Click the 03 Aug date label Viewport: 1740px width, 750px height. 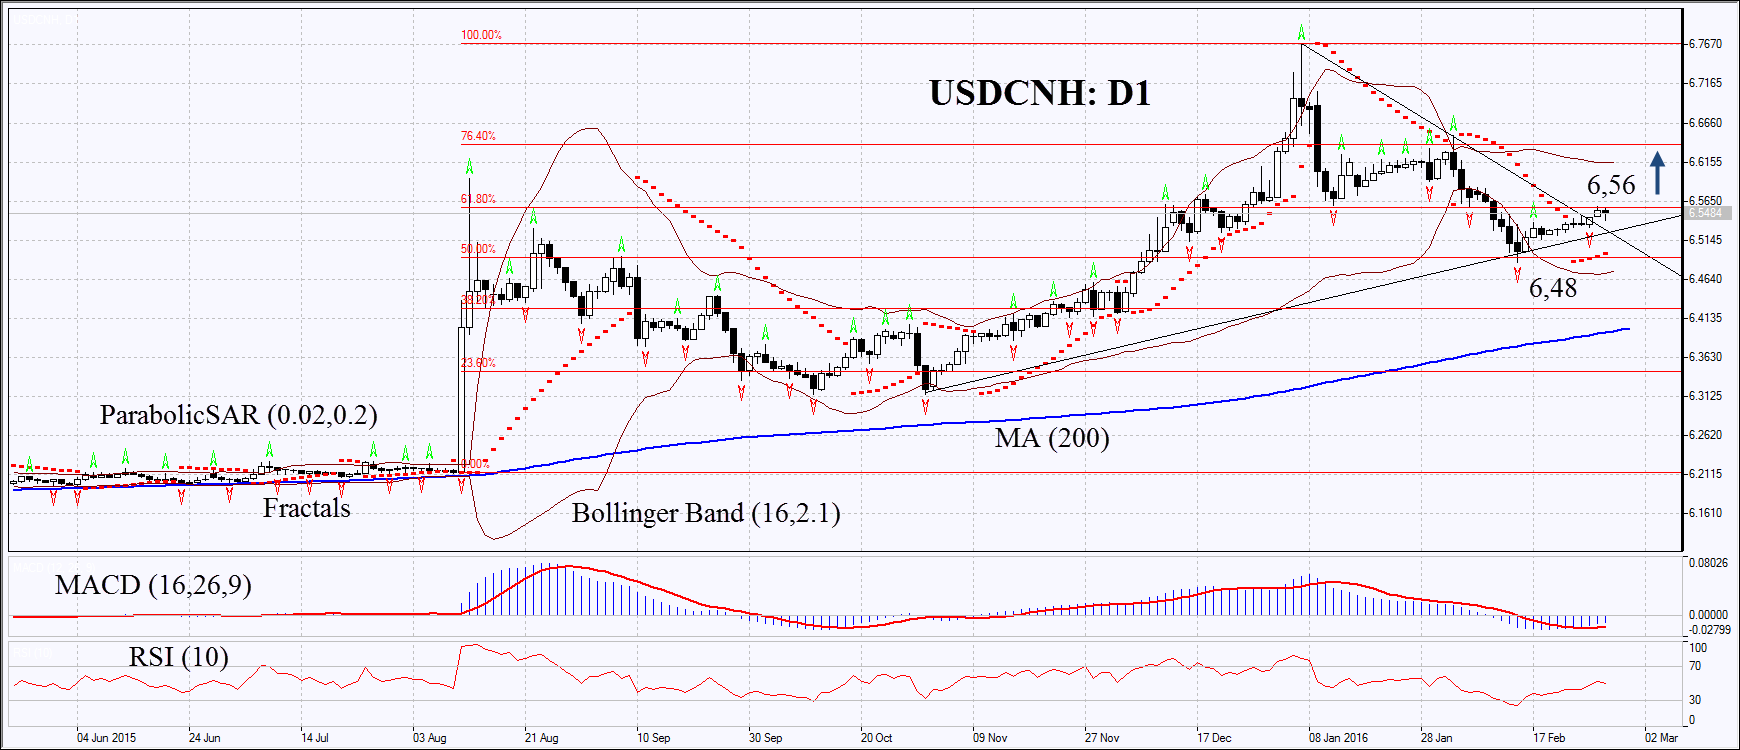click(x=429, y=738)
